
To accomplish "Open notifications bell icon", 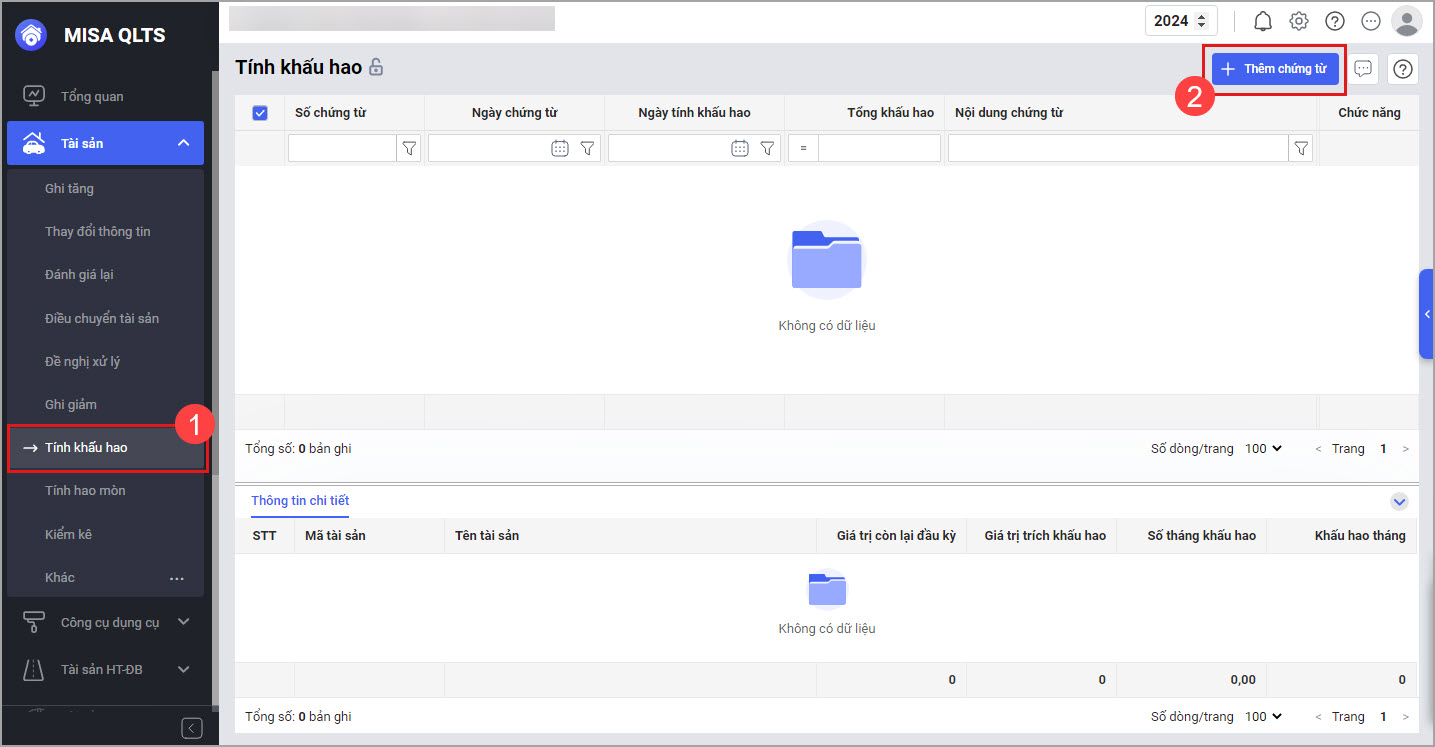I will 1263,21.
